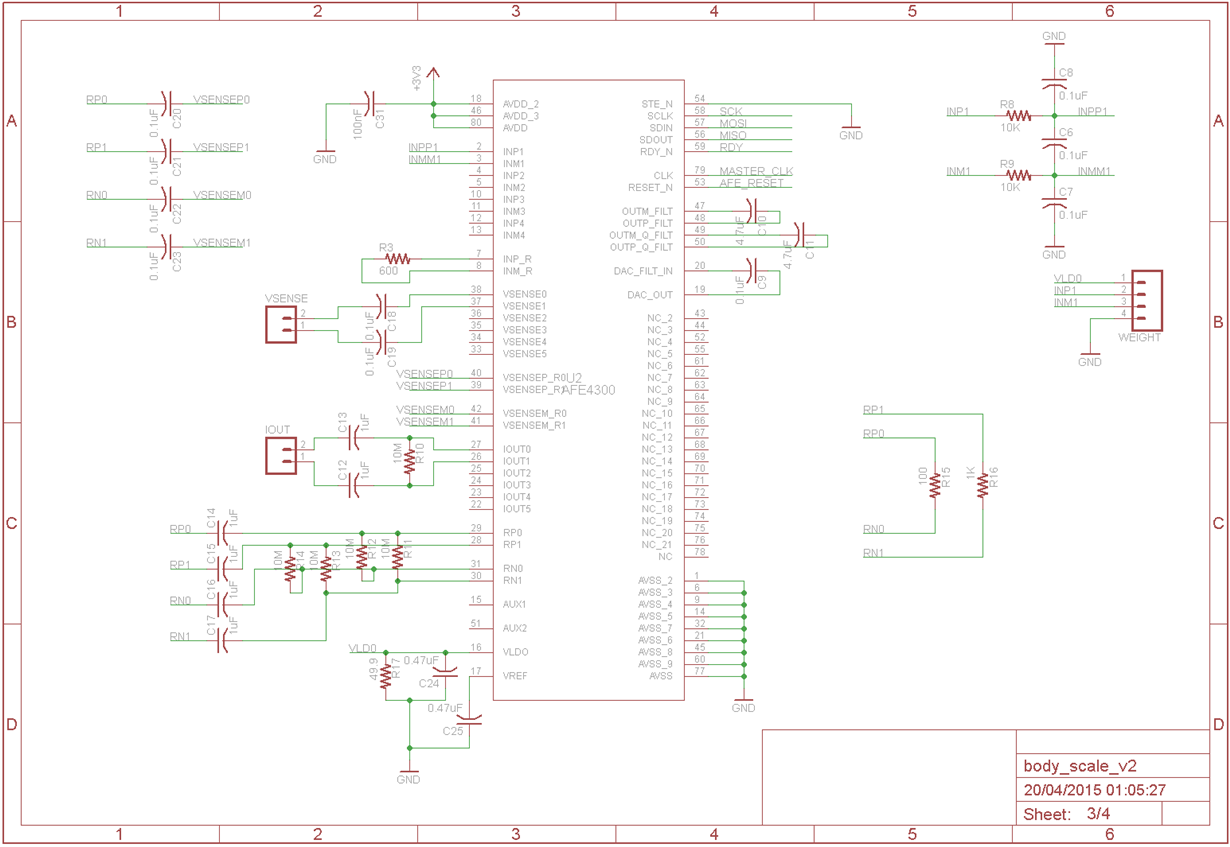
Task: Select the IOUT two-pin connector symbol
Action: tap(281, 456)
